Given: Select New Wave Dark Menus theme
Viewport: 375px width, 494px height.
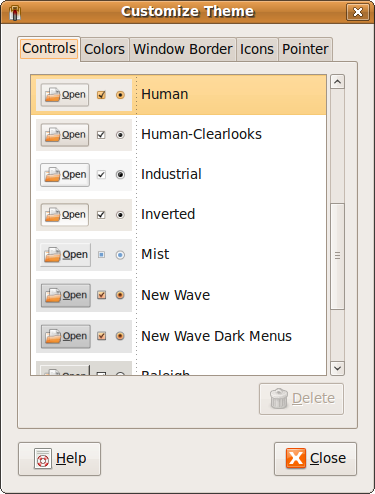Looking at the screenshot, I should coord(216,336).
